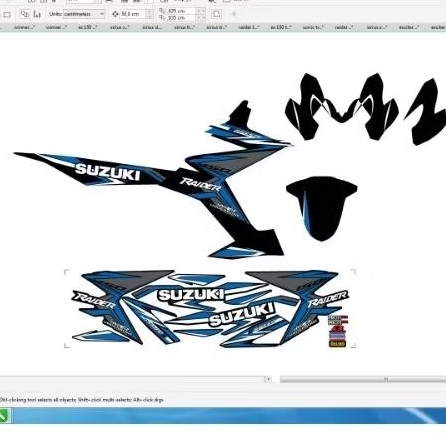Switch to the sirius d document tab
The image size is (446, 446).
152,27
